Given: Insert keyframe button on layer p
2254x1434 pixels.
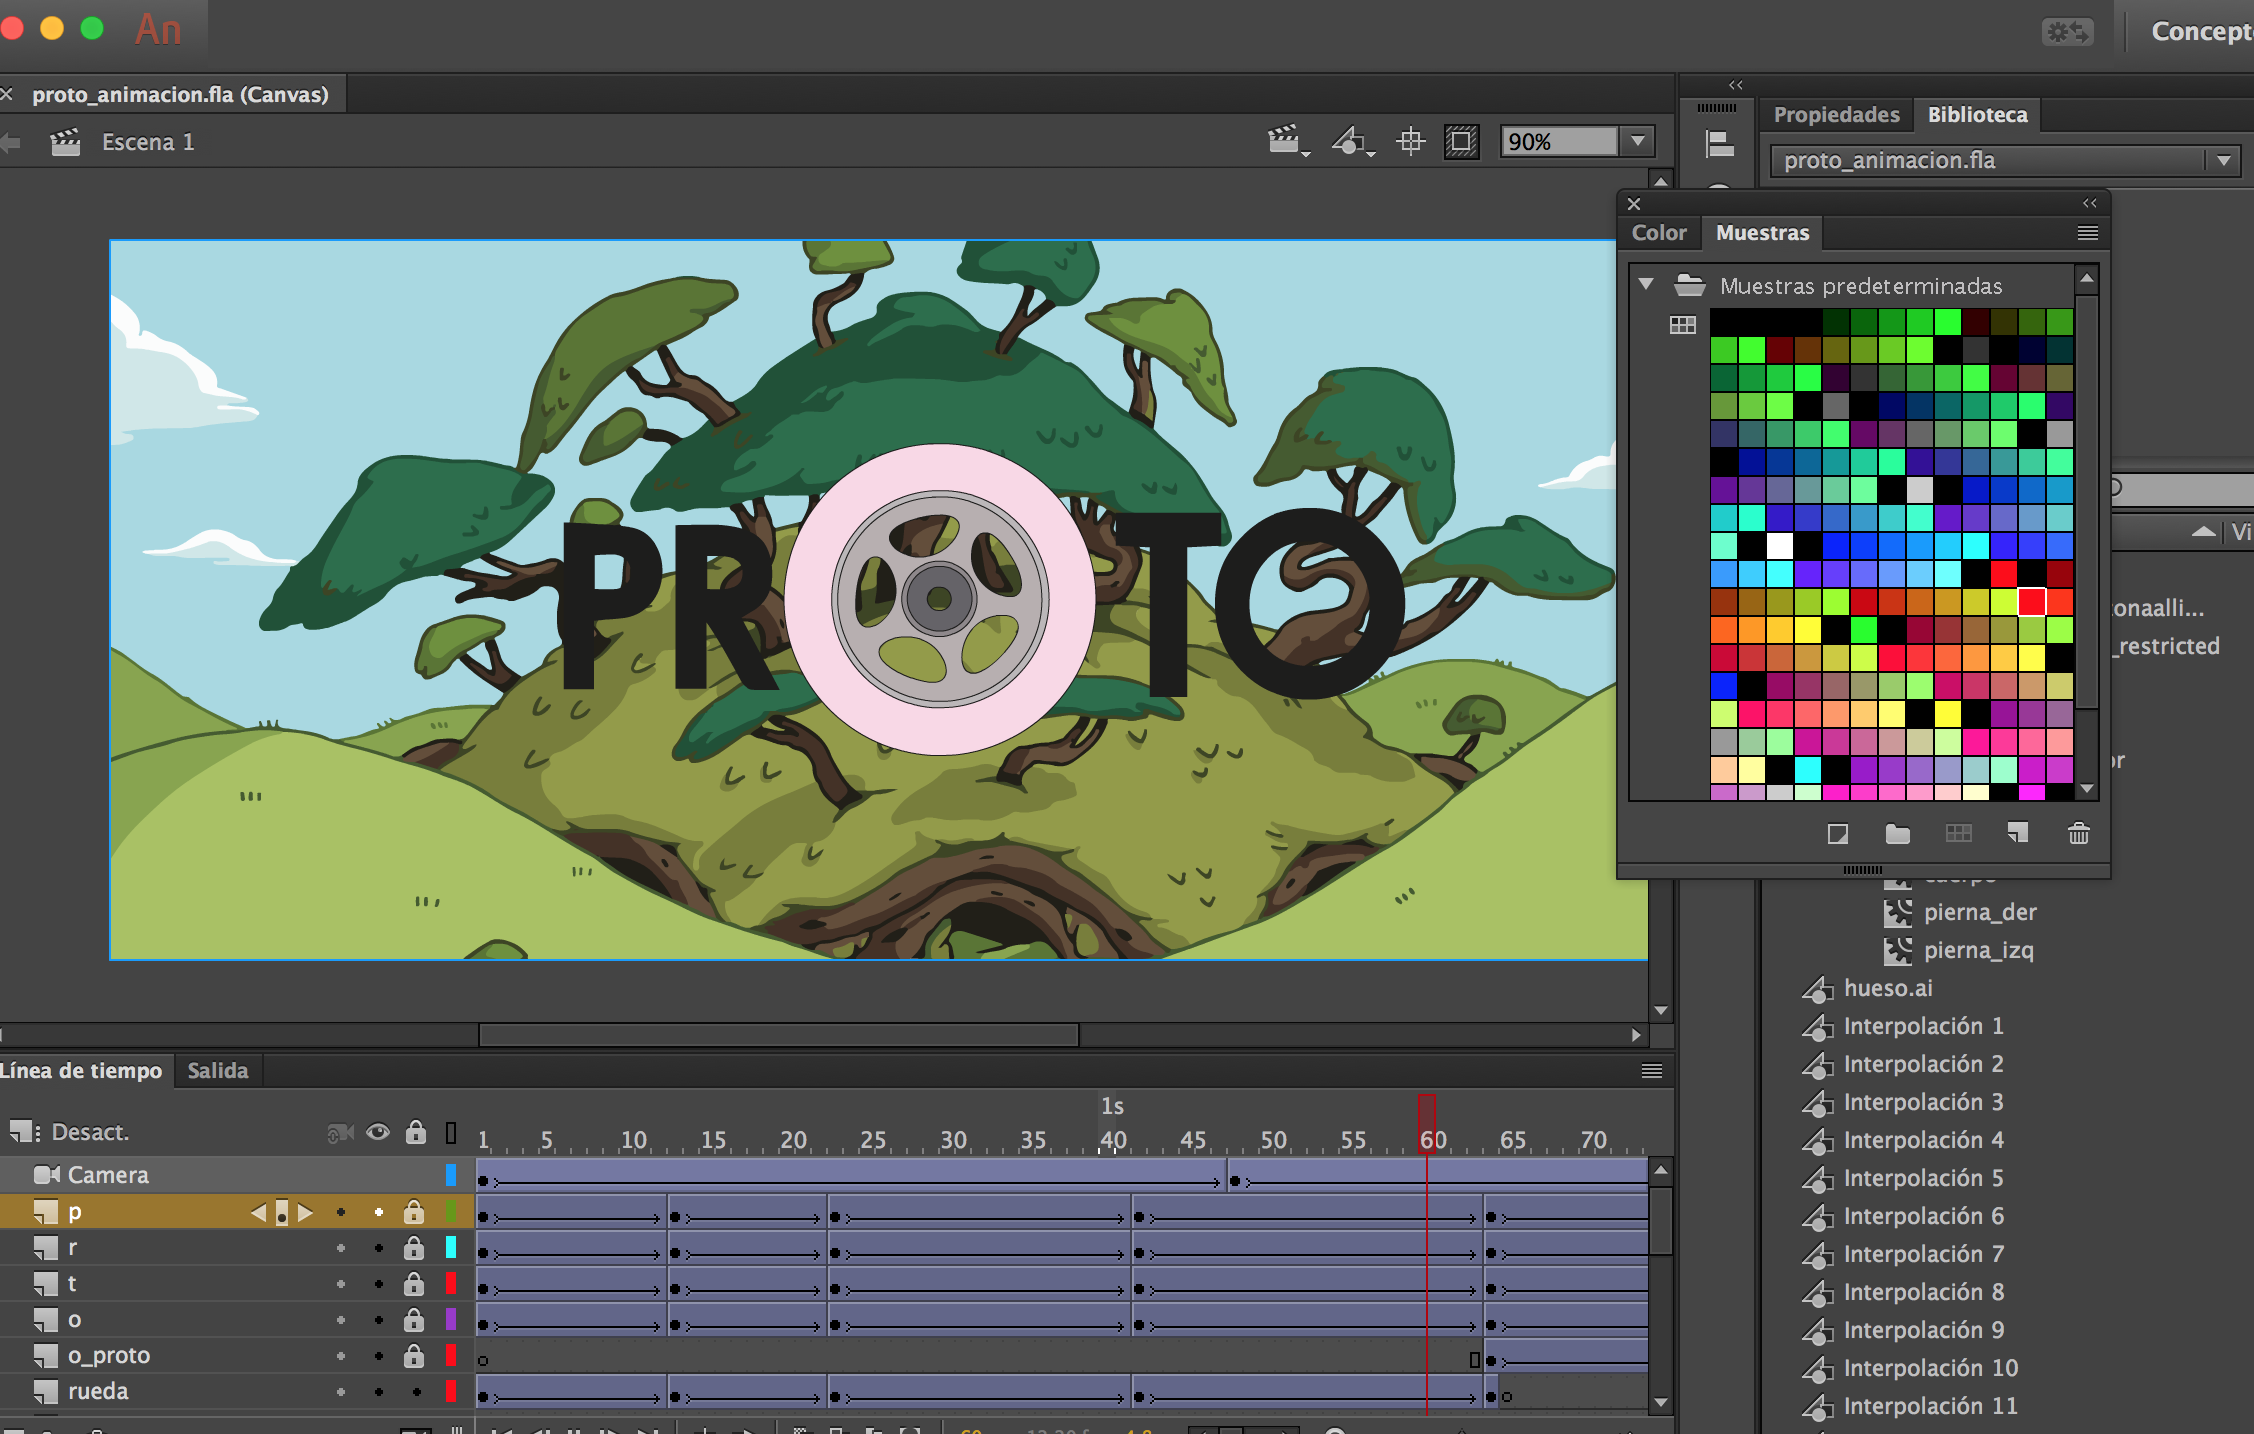Looking at the screenshot, I should [282, 1213].
